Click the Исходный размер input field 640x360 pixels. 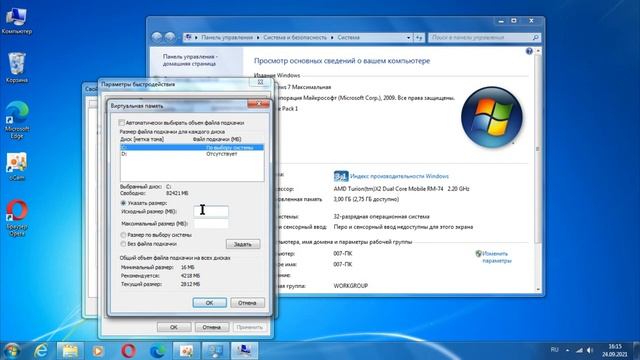(211, 211)
